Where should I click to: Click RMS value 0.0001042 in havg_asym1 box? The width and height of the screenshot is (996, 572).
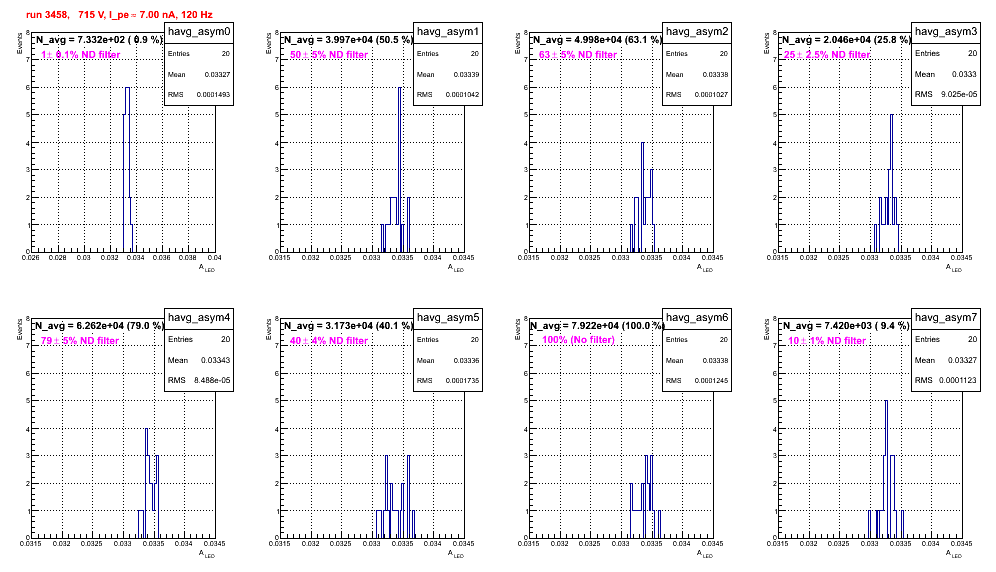click(x=462, y=95)
